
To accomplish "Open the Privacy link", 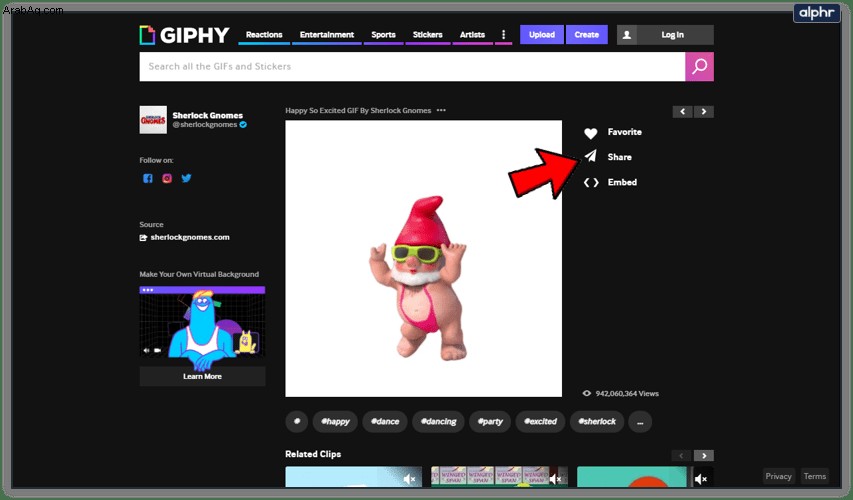I will (x=778, y=476).
